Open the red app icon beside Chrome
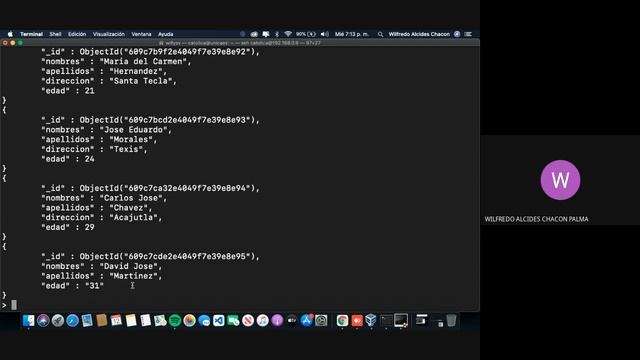Screen dimensions: 640x360 [x=357, y=320]
